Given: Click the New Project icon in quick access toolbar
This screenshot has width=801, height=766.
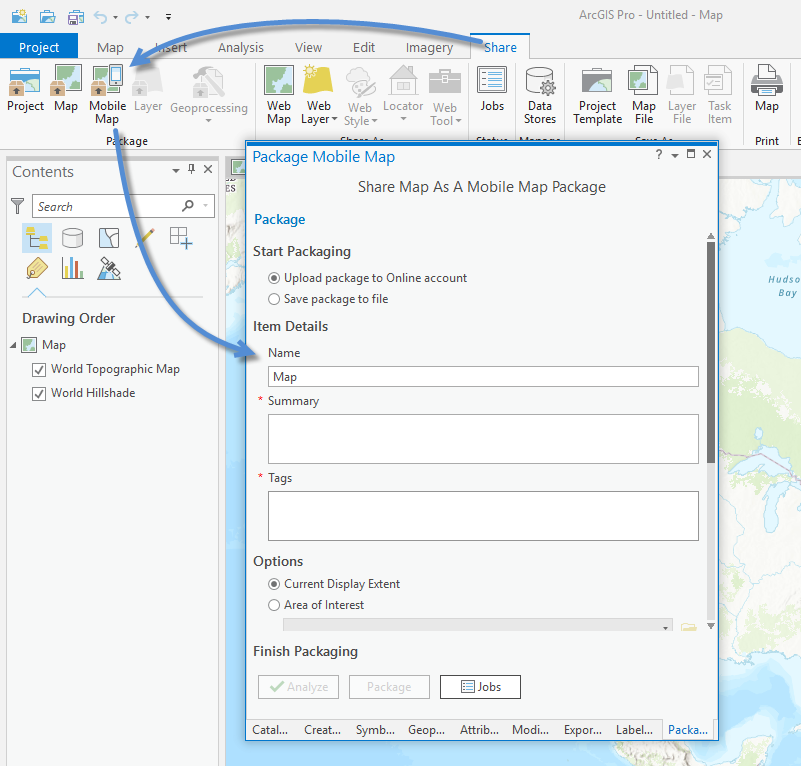Looking at the screenshot, I should tap(19, 16).
